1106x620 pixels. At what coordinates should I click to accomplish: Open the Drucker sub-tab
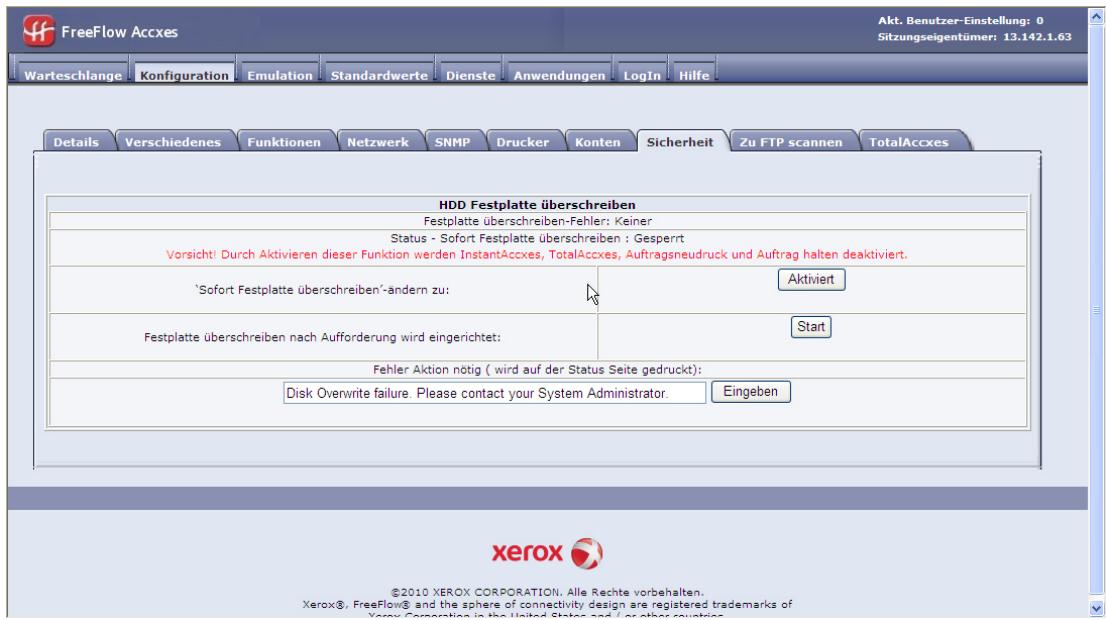[x=523, y=142]
